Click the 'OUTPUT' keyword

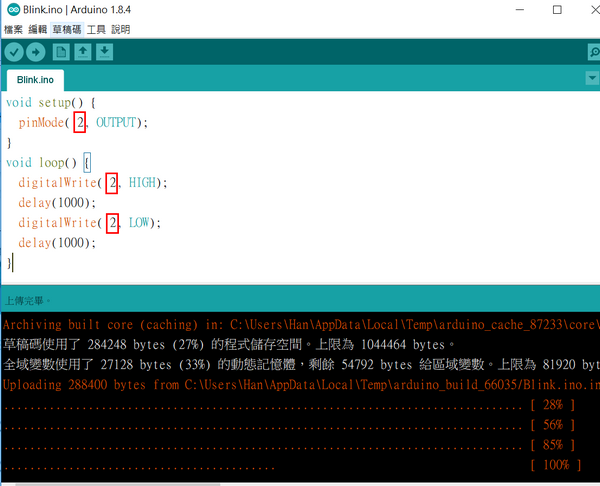click(116, 122)
